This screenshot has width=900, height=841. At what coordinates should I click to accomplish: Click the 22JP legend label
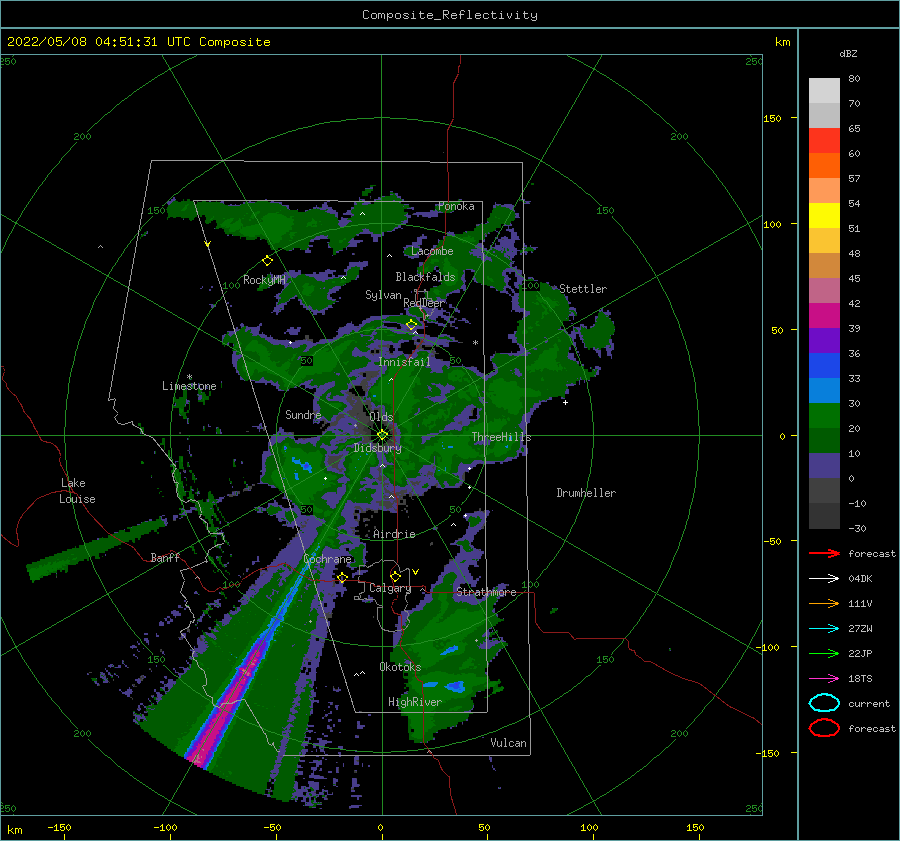[x=860, y=653]
